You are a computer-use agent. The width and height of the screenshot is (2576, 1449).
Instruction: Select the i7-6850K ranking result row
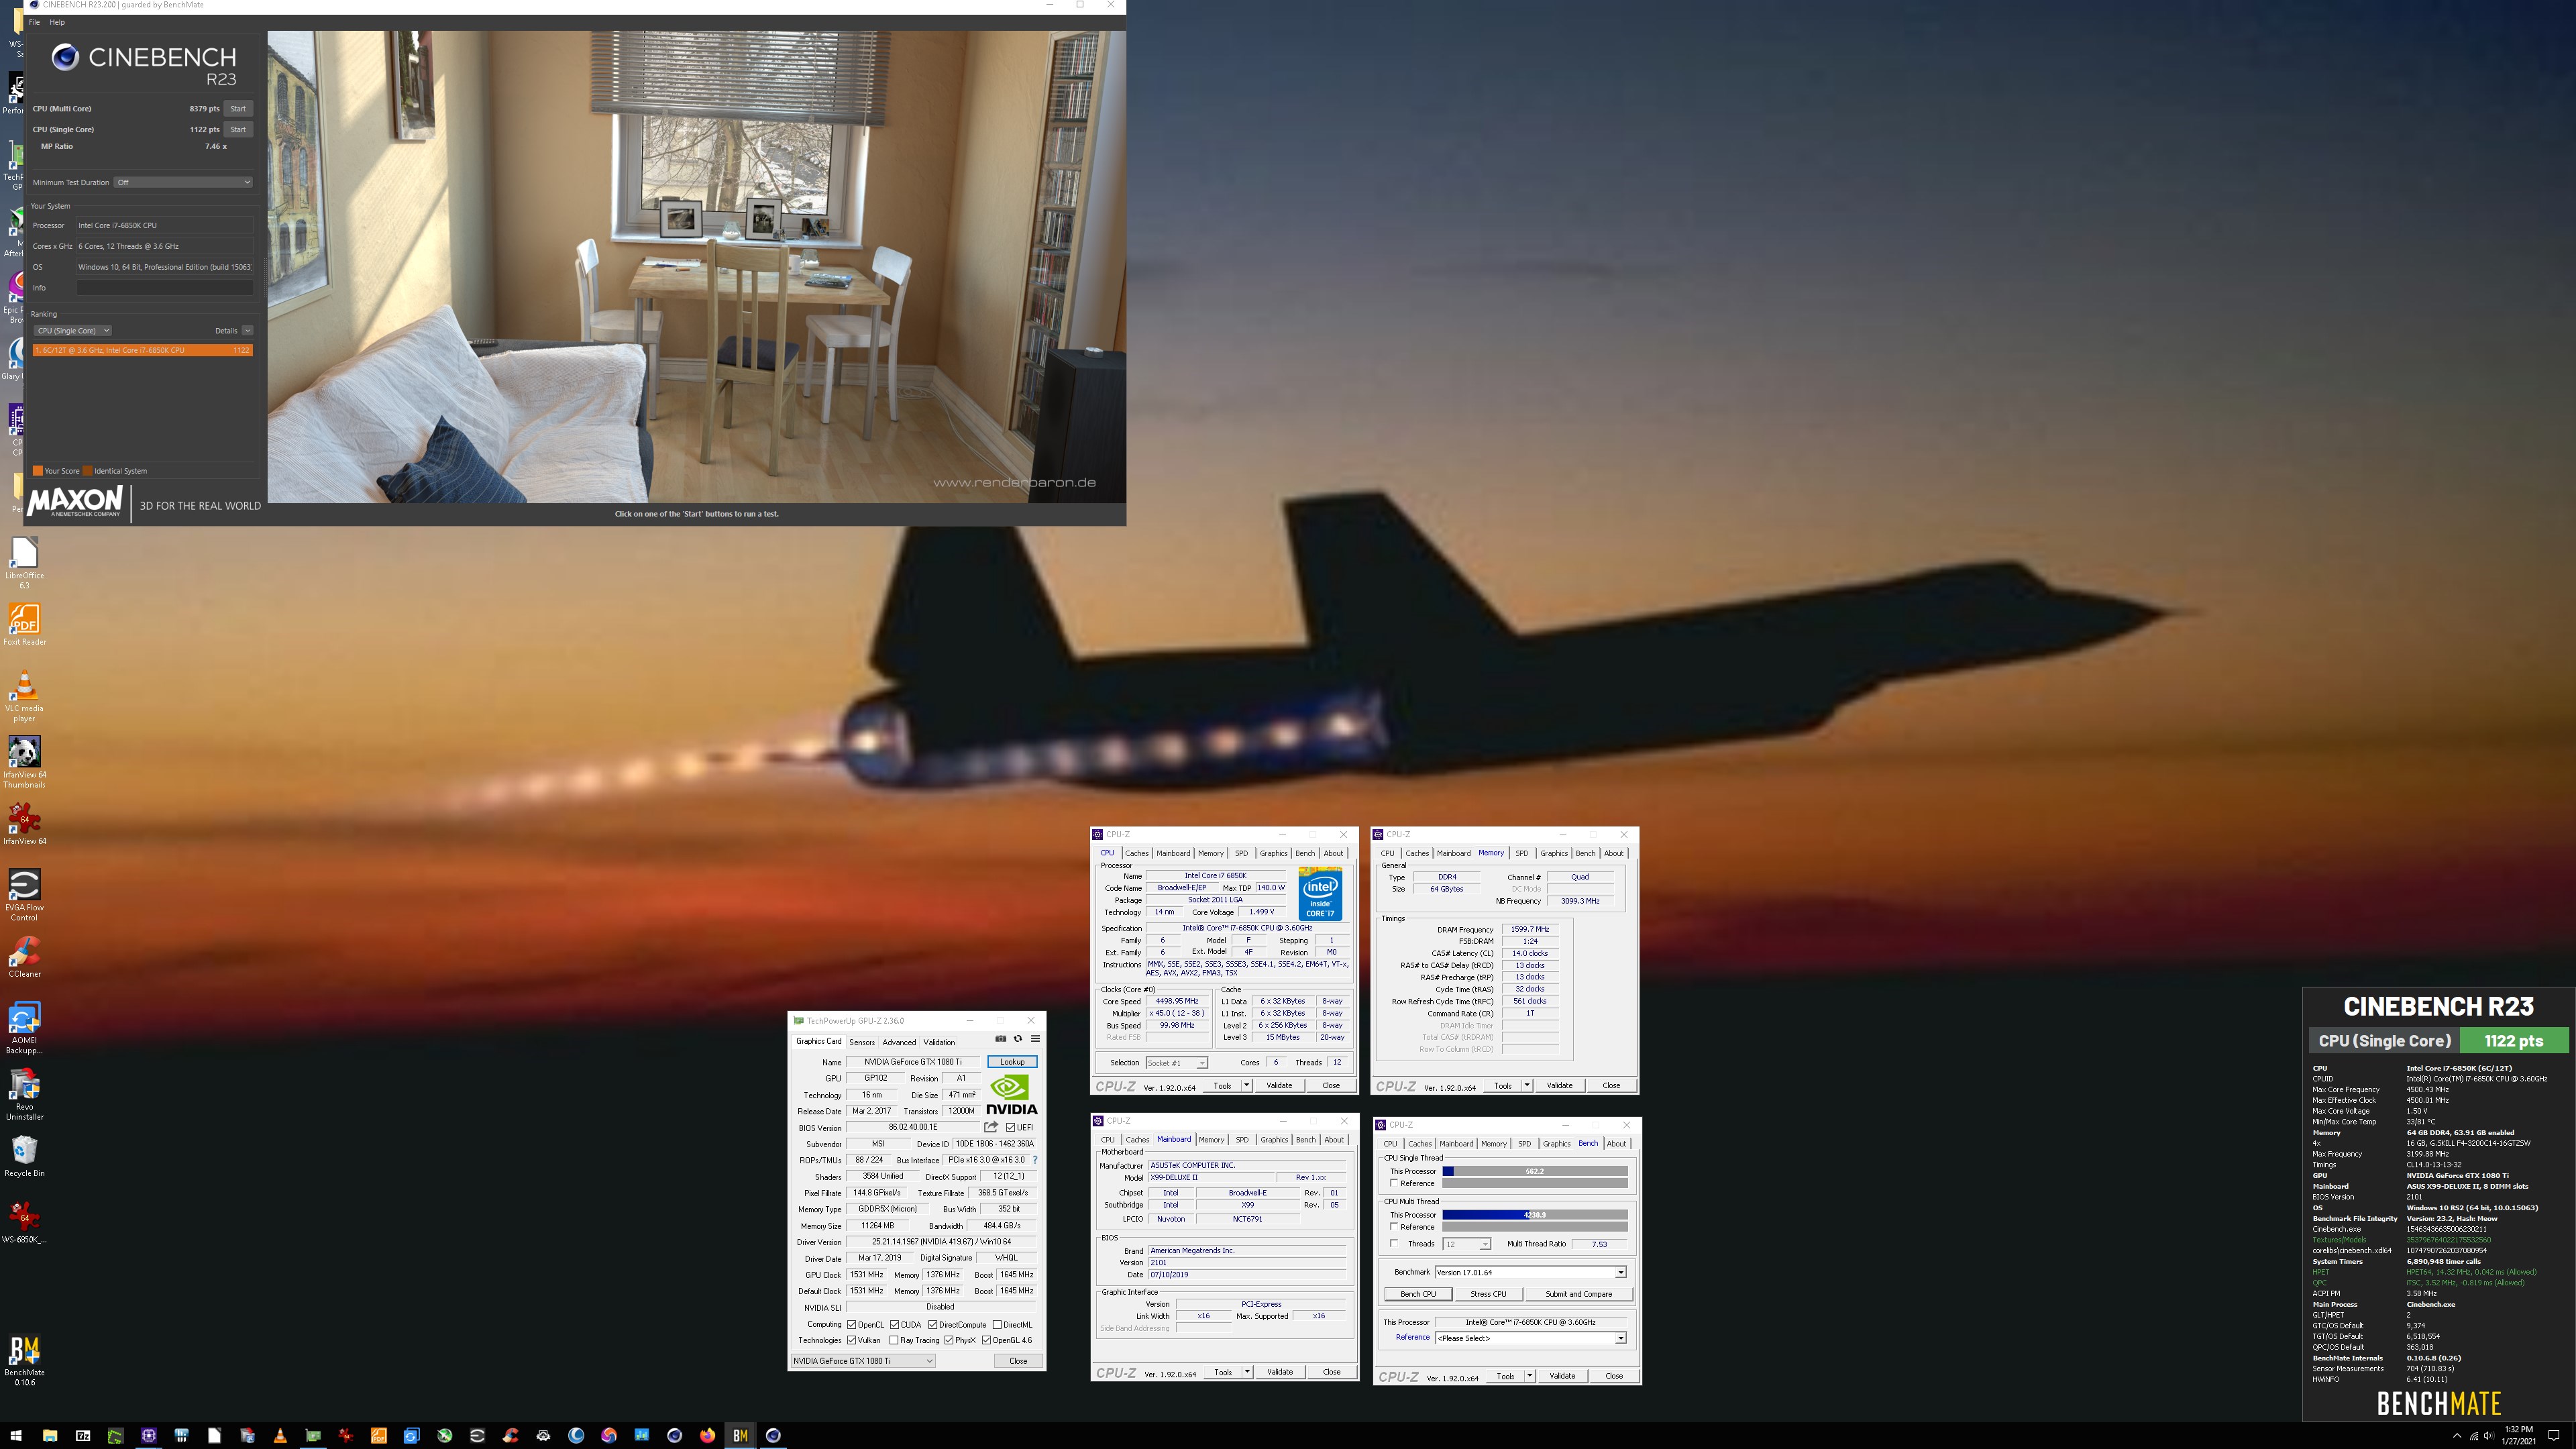click(142, 350)
